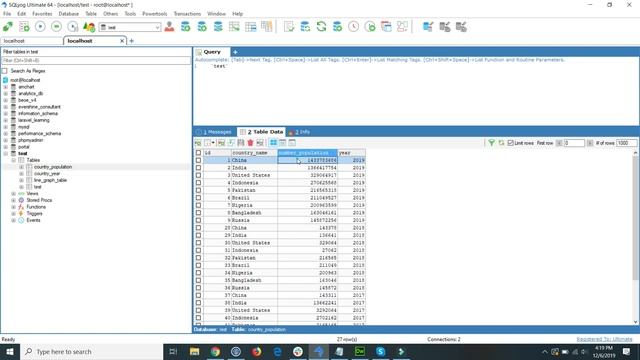Switch to form view icon in the result toolbar
This screenshot has width=640, height=360.
(282, 142)
